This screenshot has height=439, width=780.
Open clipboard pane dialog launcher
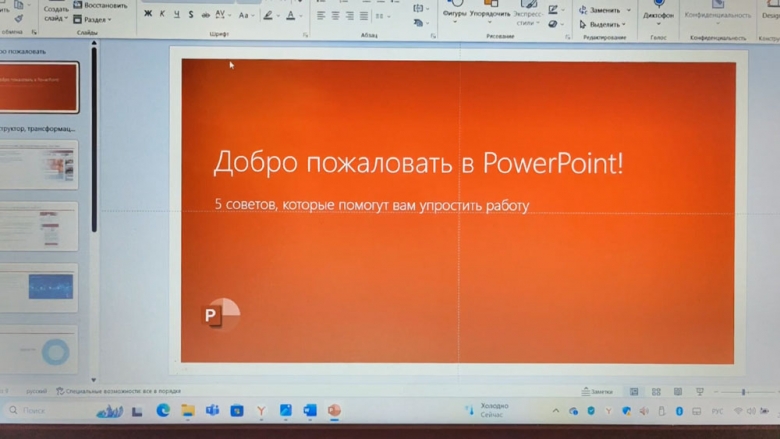pos(34,32)
